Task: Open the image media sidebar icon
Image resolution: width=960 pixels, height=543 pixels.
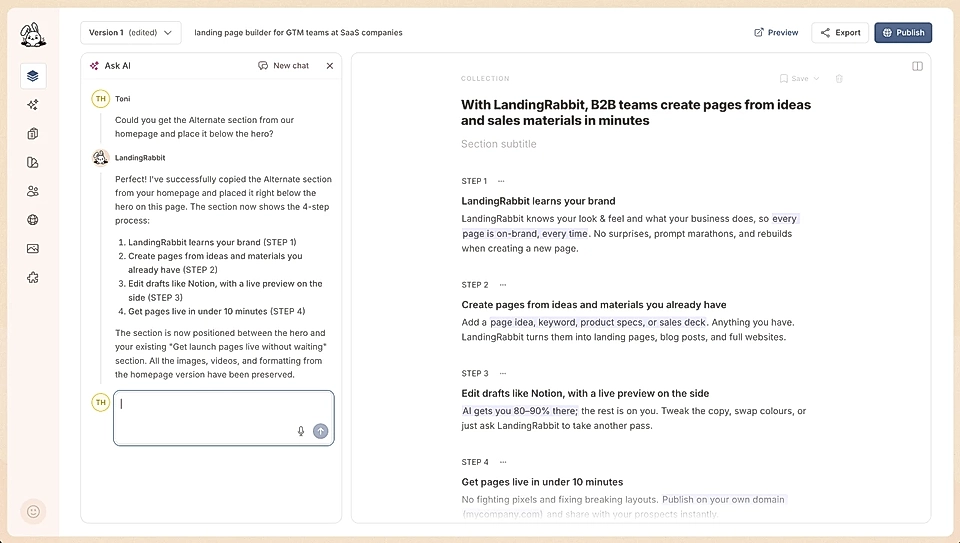Action: [33, 249]
